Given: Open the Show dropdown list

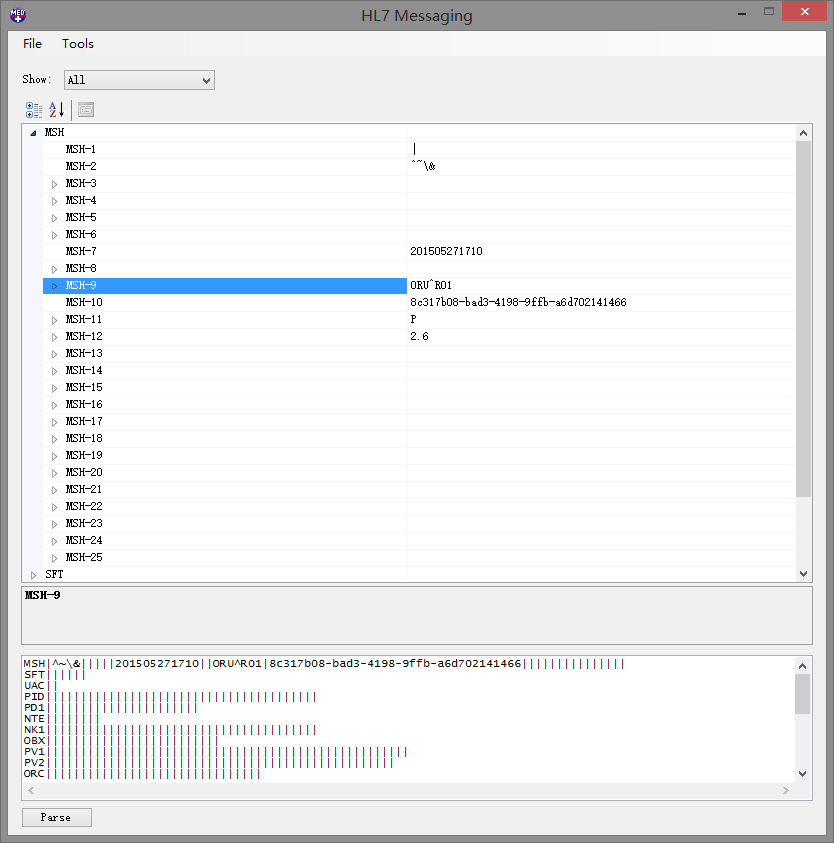Looking at the screenshot, I should click(139, 80).
